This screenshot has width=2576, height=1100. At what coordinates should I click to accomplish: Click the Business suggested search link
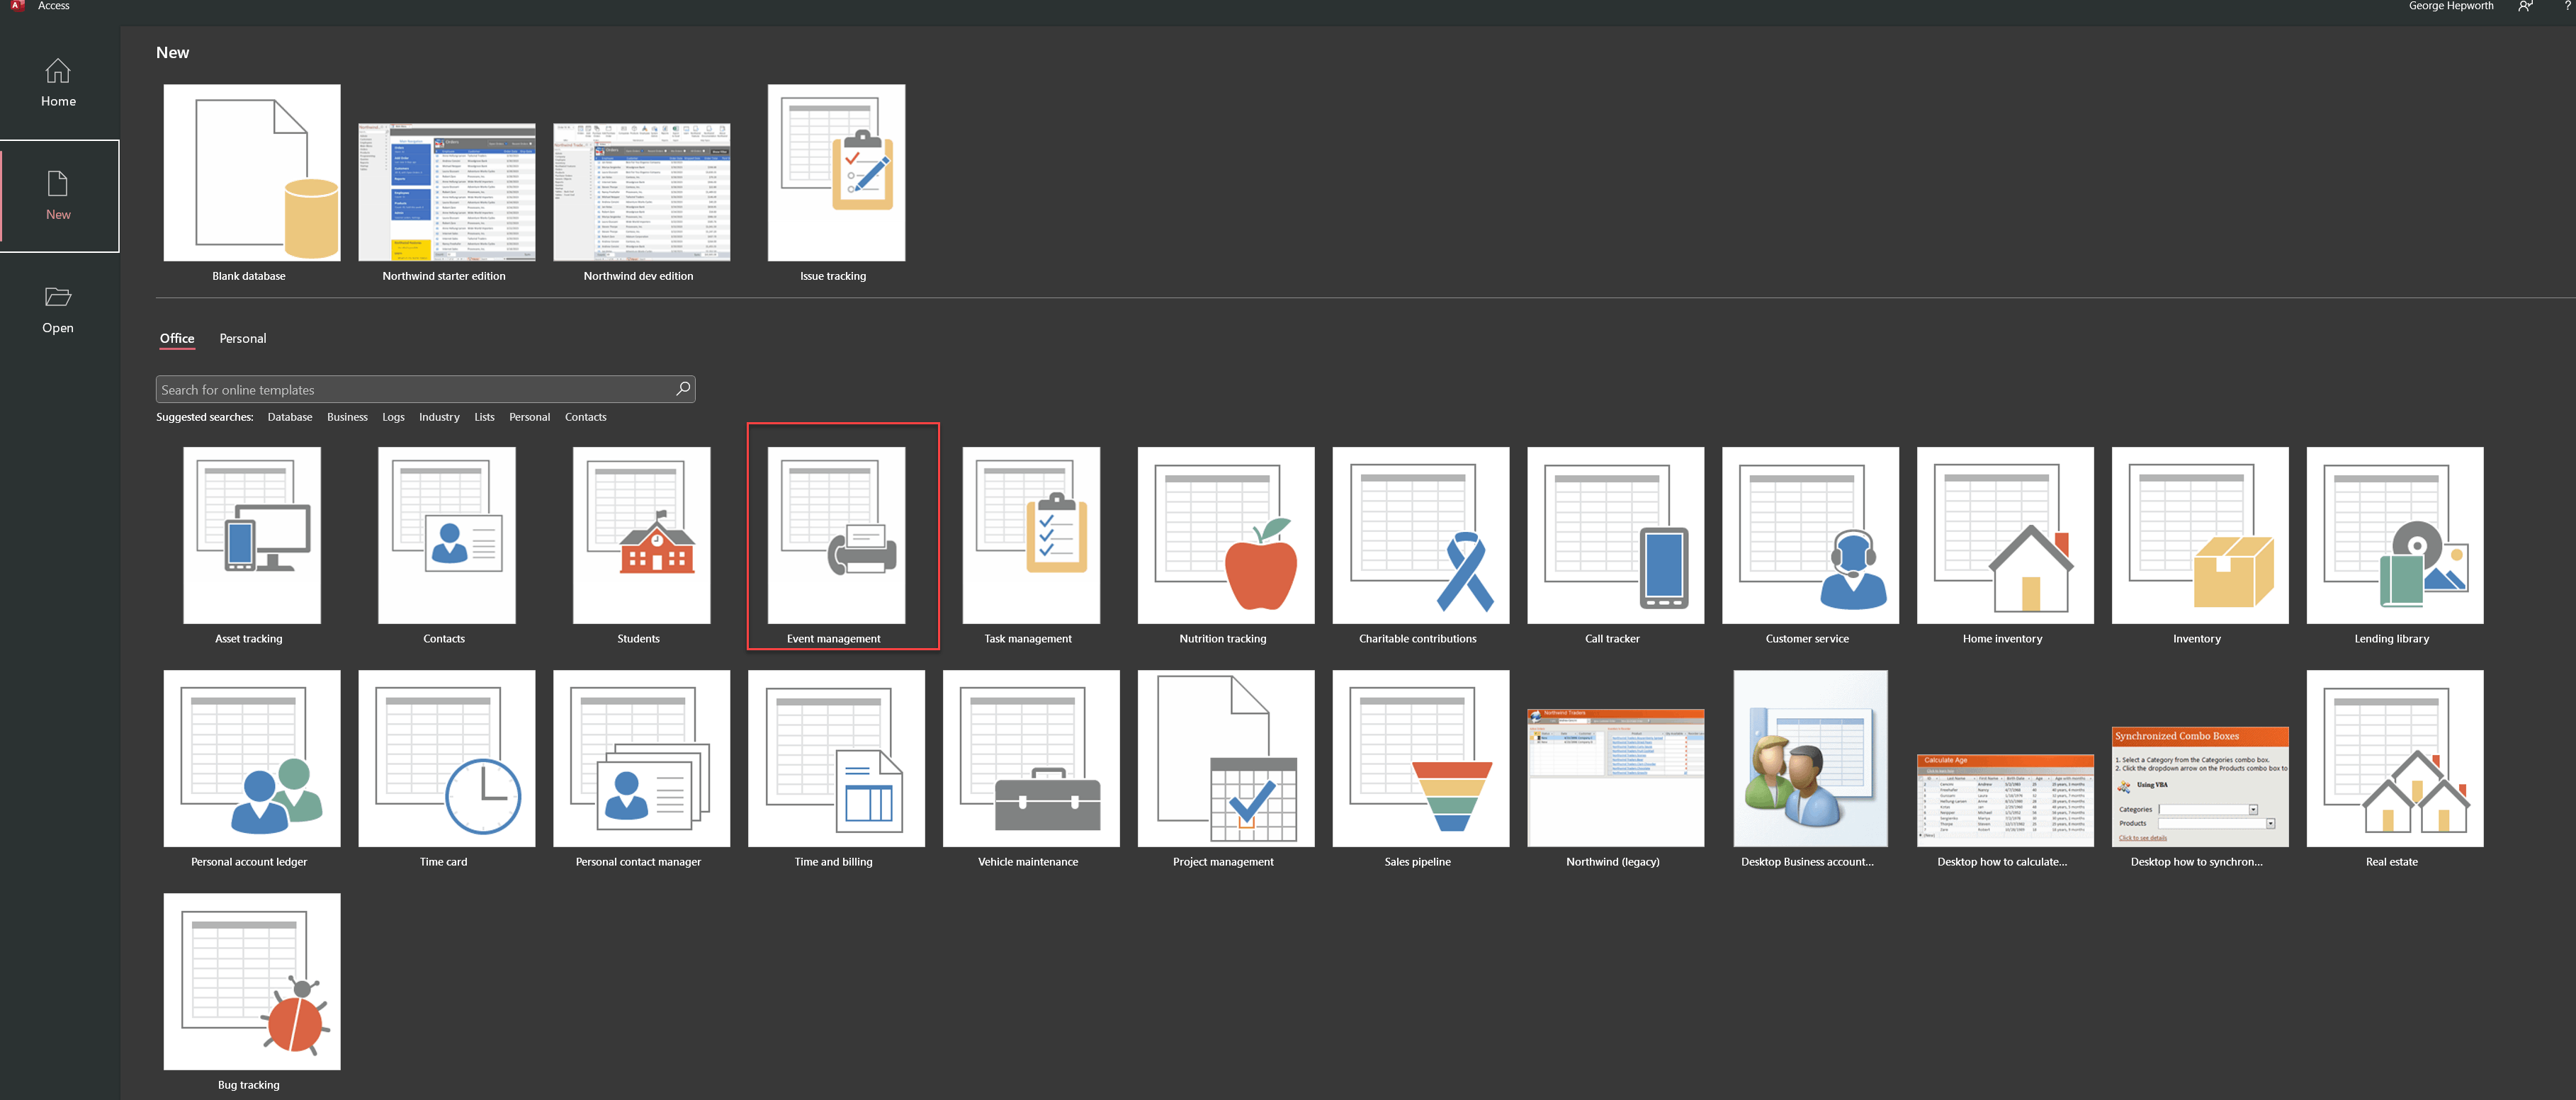[x=347, y=417]
